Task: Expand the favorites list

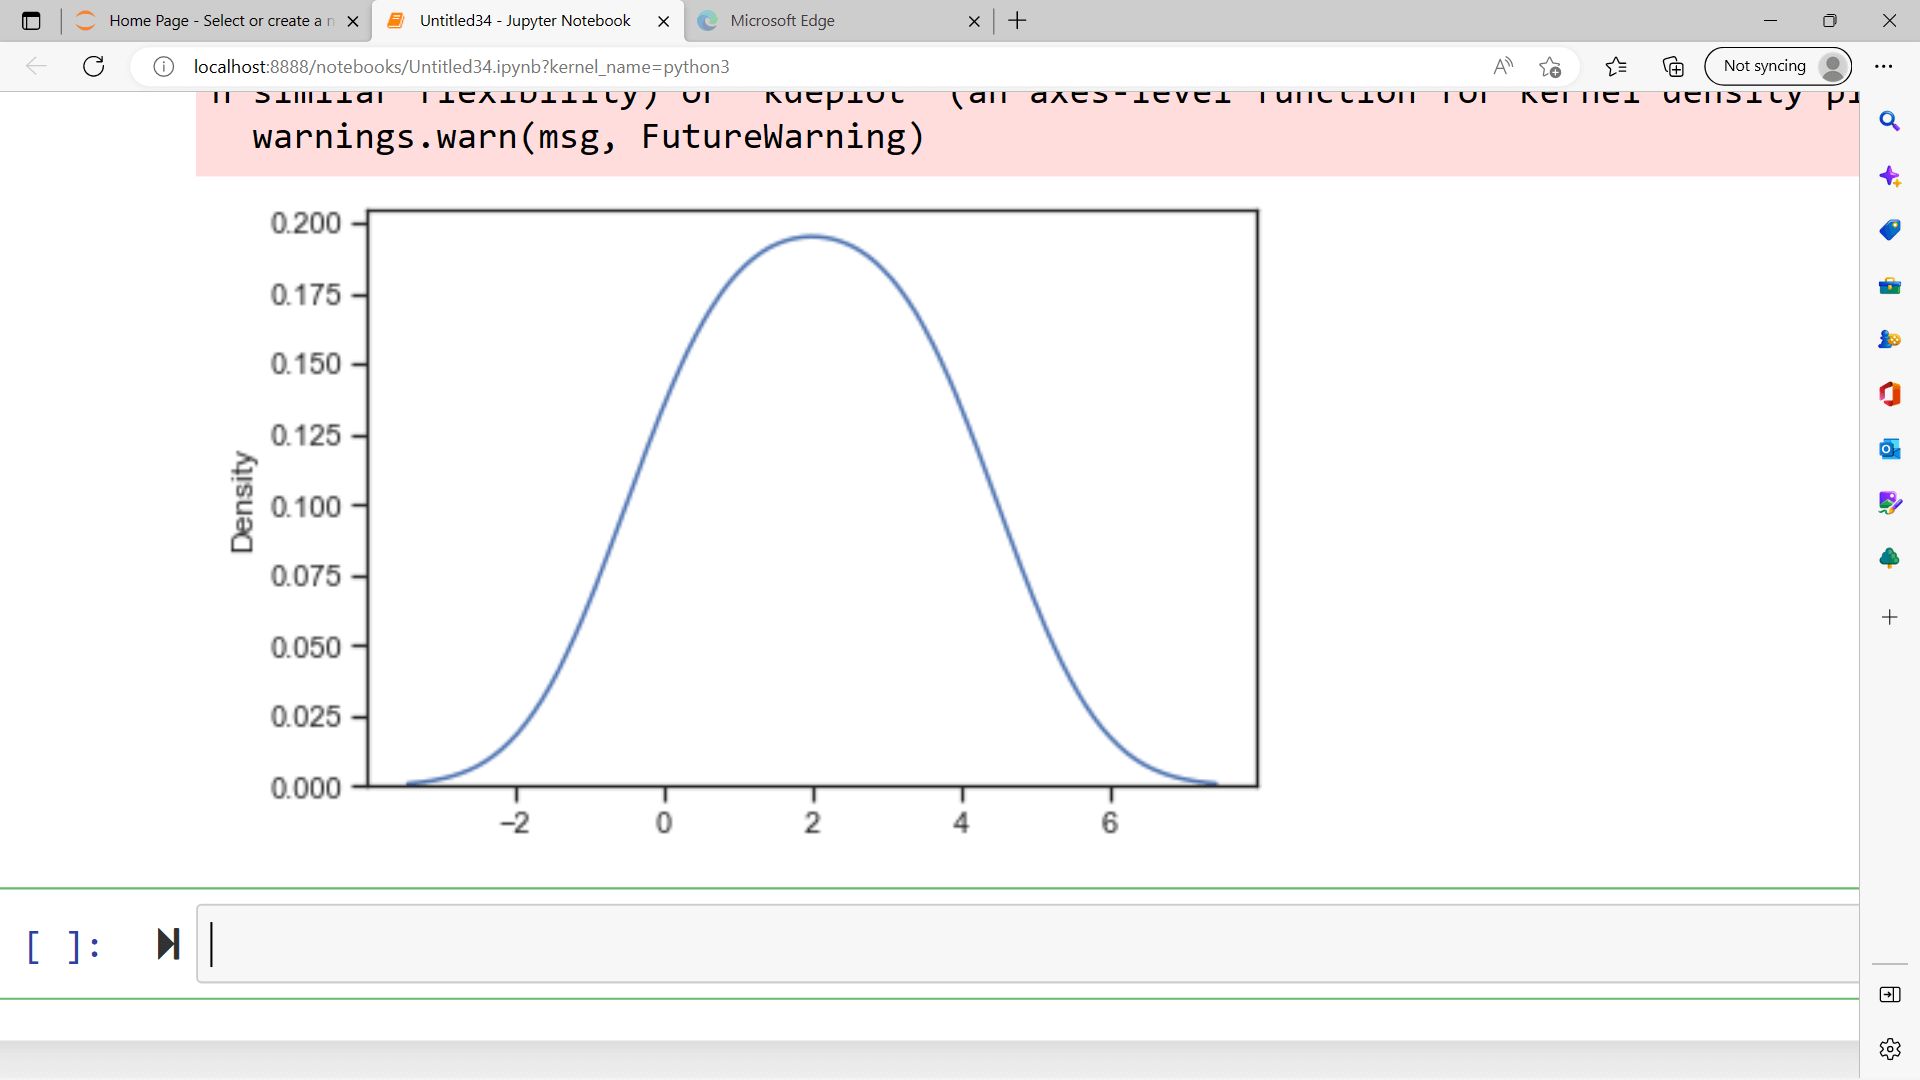Action: point(1616,67)
